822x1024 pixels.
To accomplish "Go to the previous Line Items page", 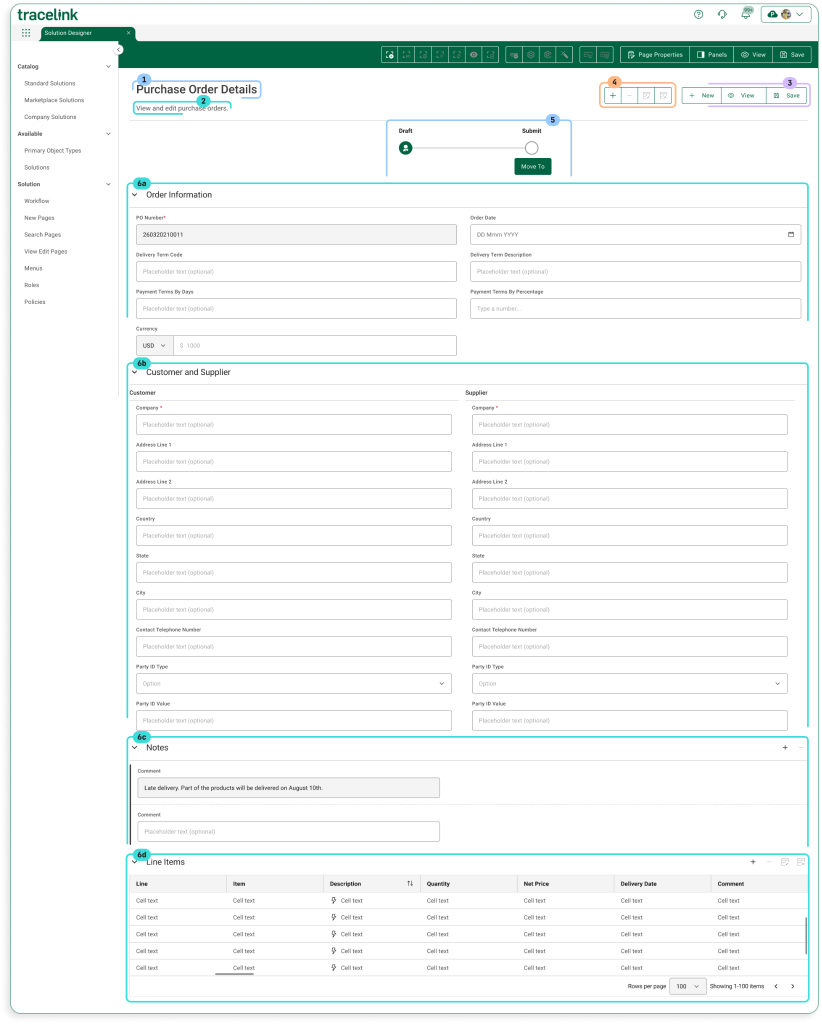I will 776,986.
